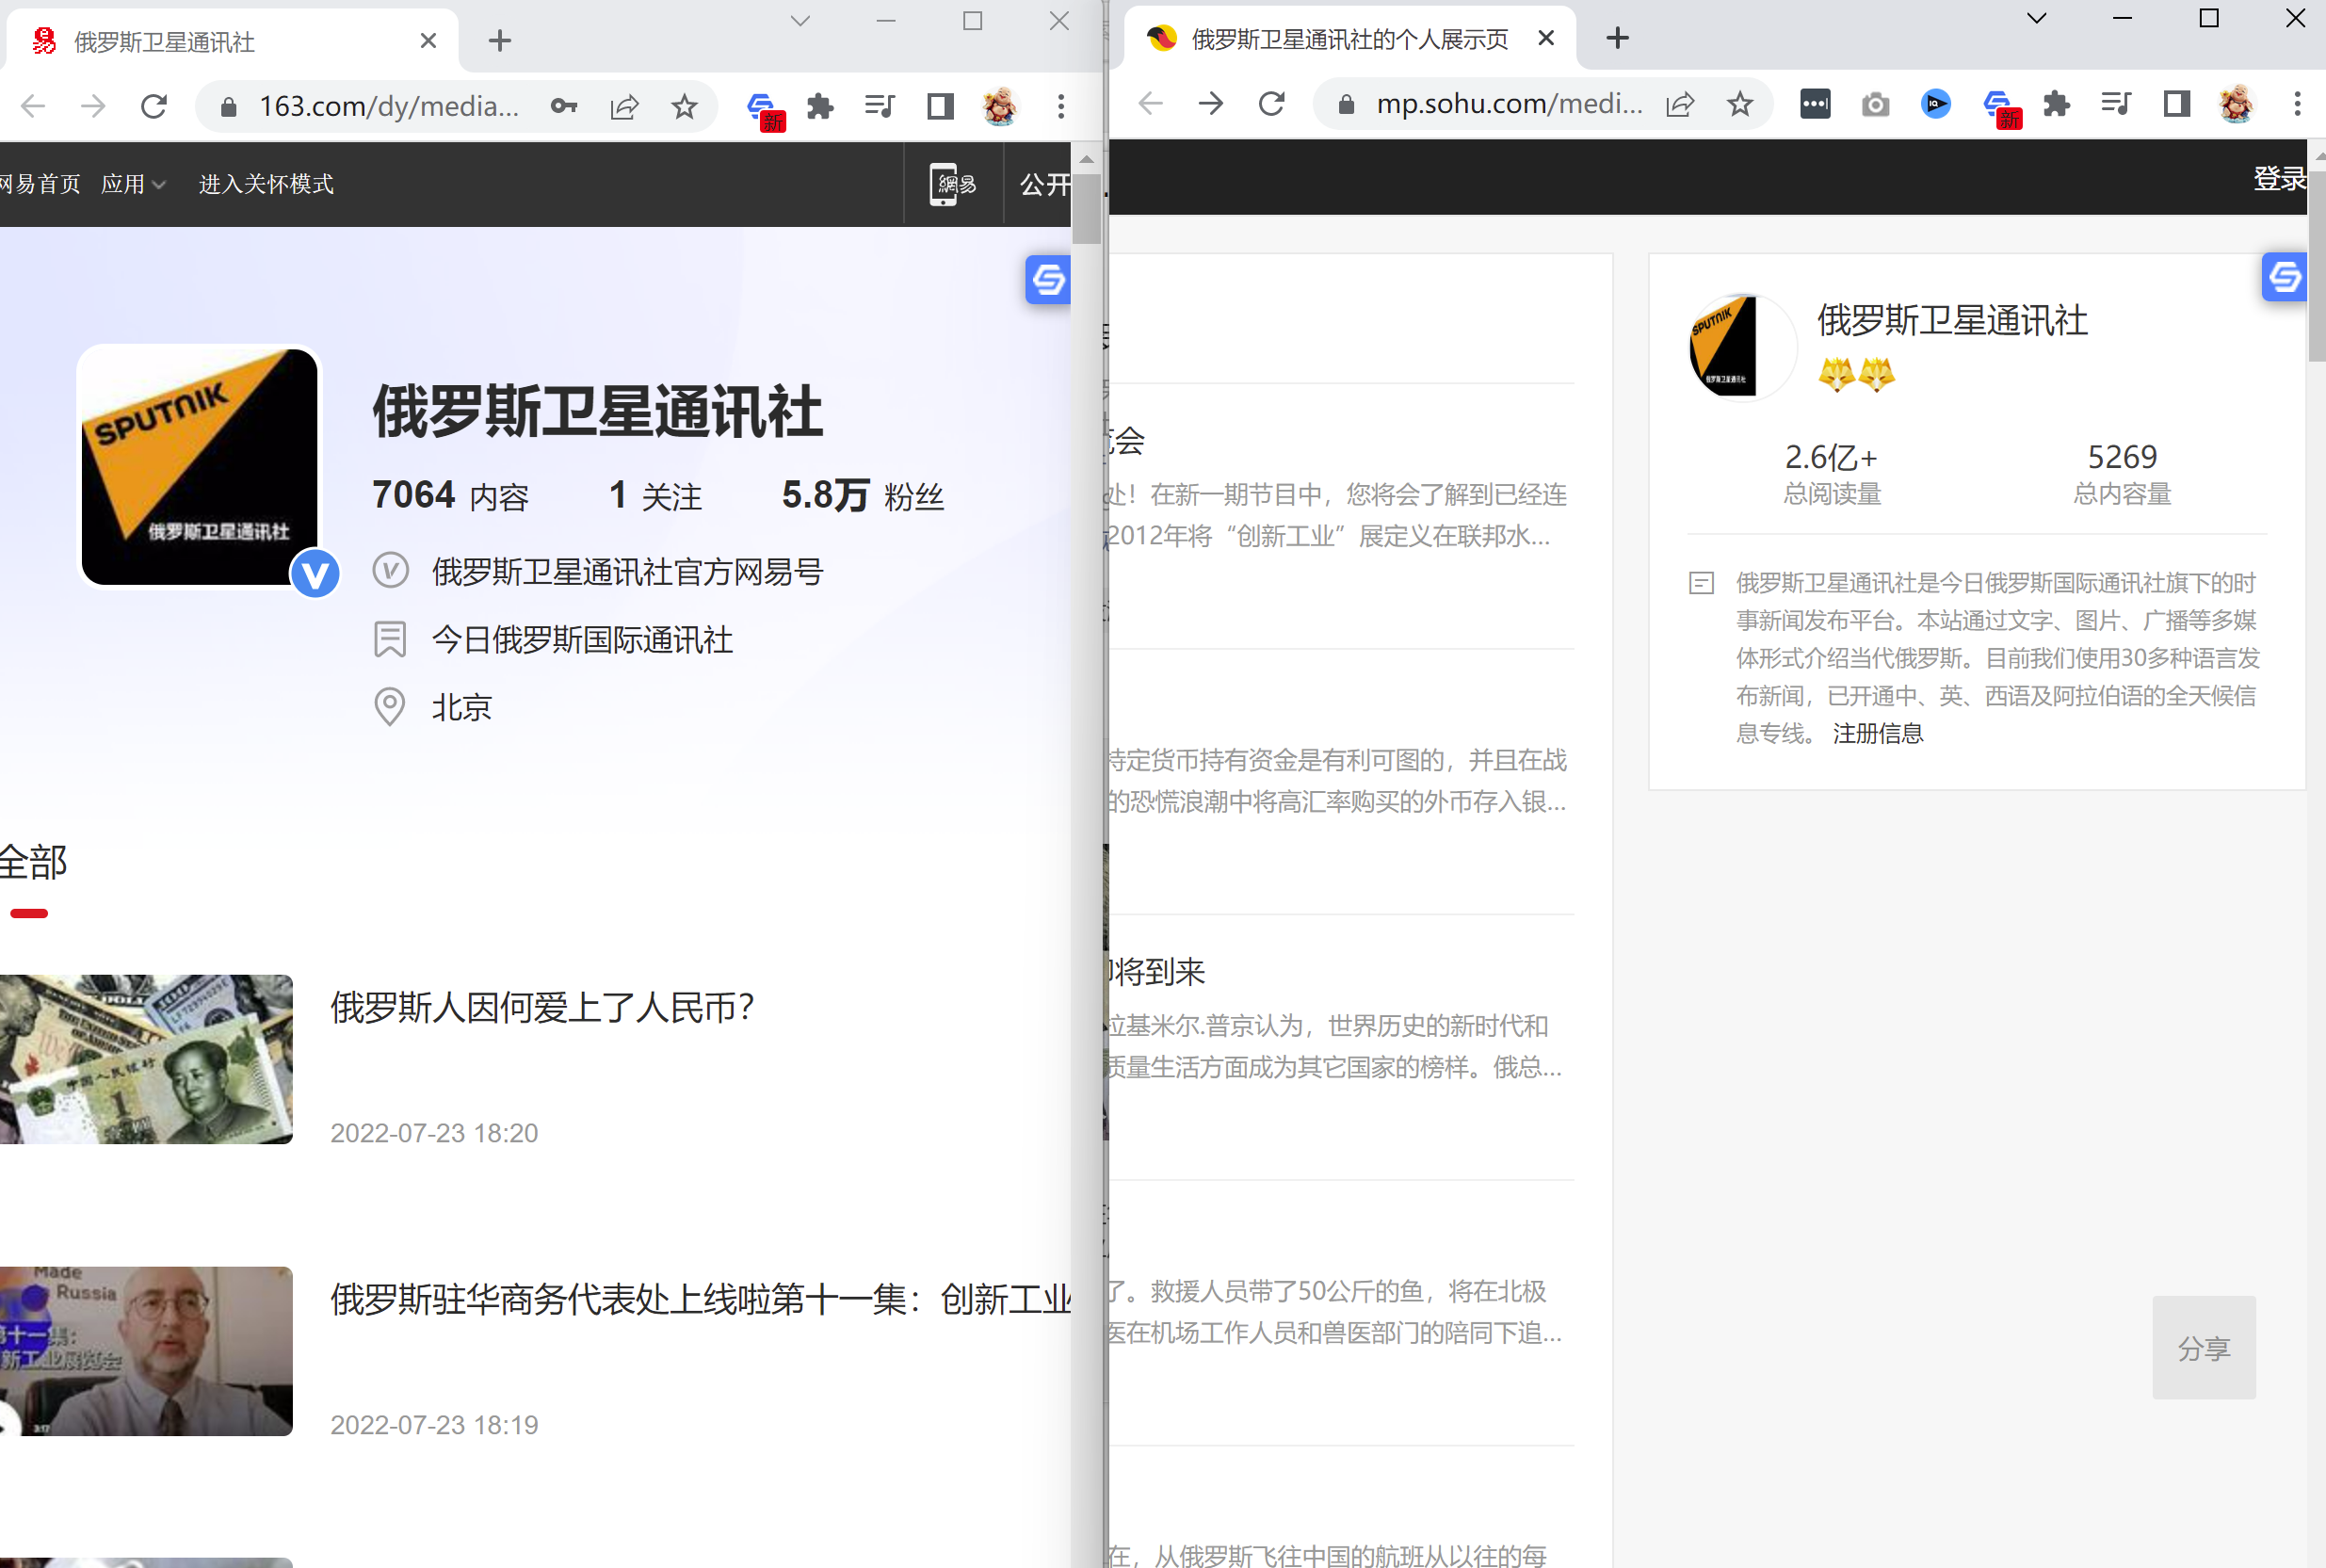
Task: Click 进入关怀模式 in NetEase header
Action: [x=266, y=184]
